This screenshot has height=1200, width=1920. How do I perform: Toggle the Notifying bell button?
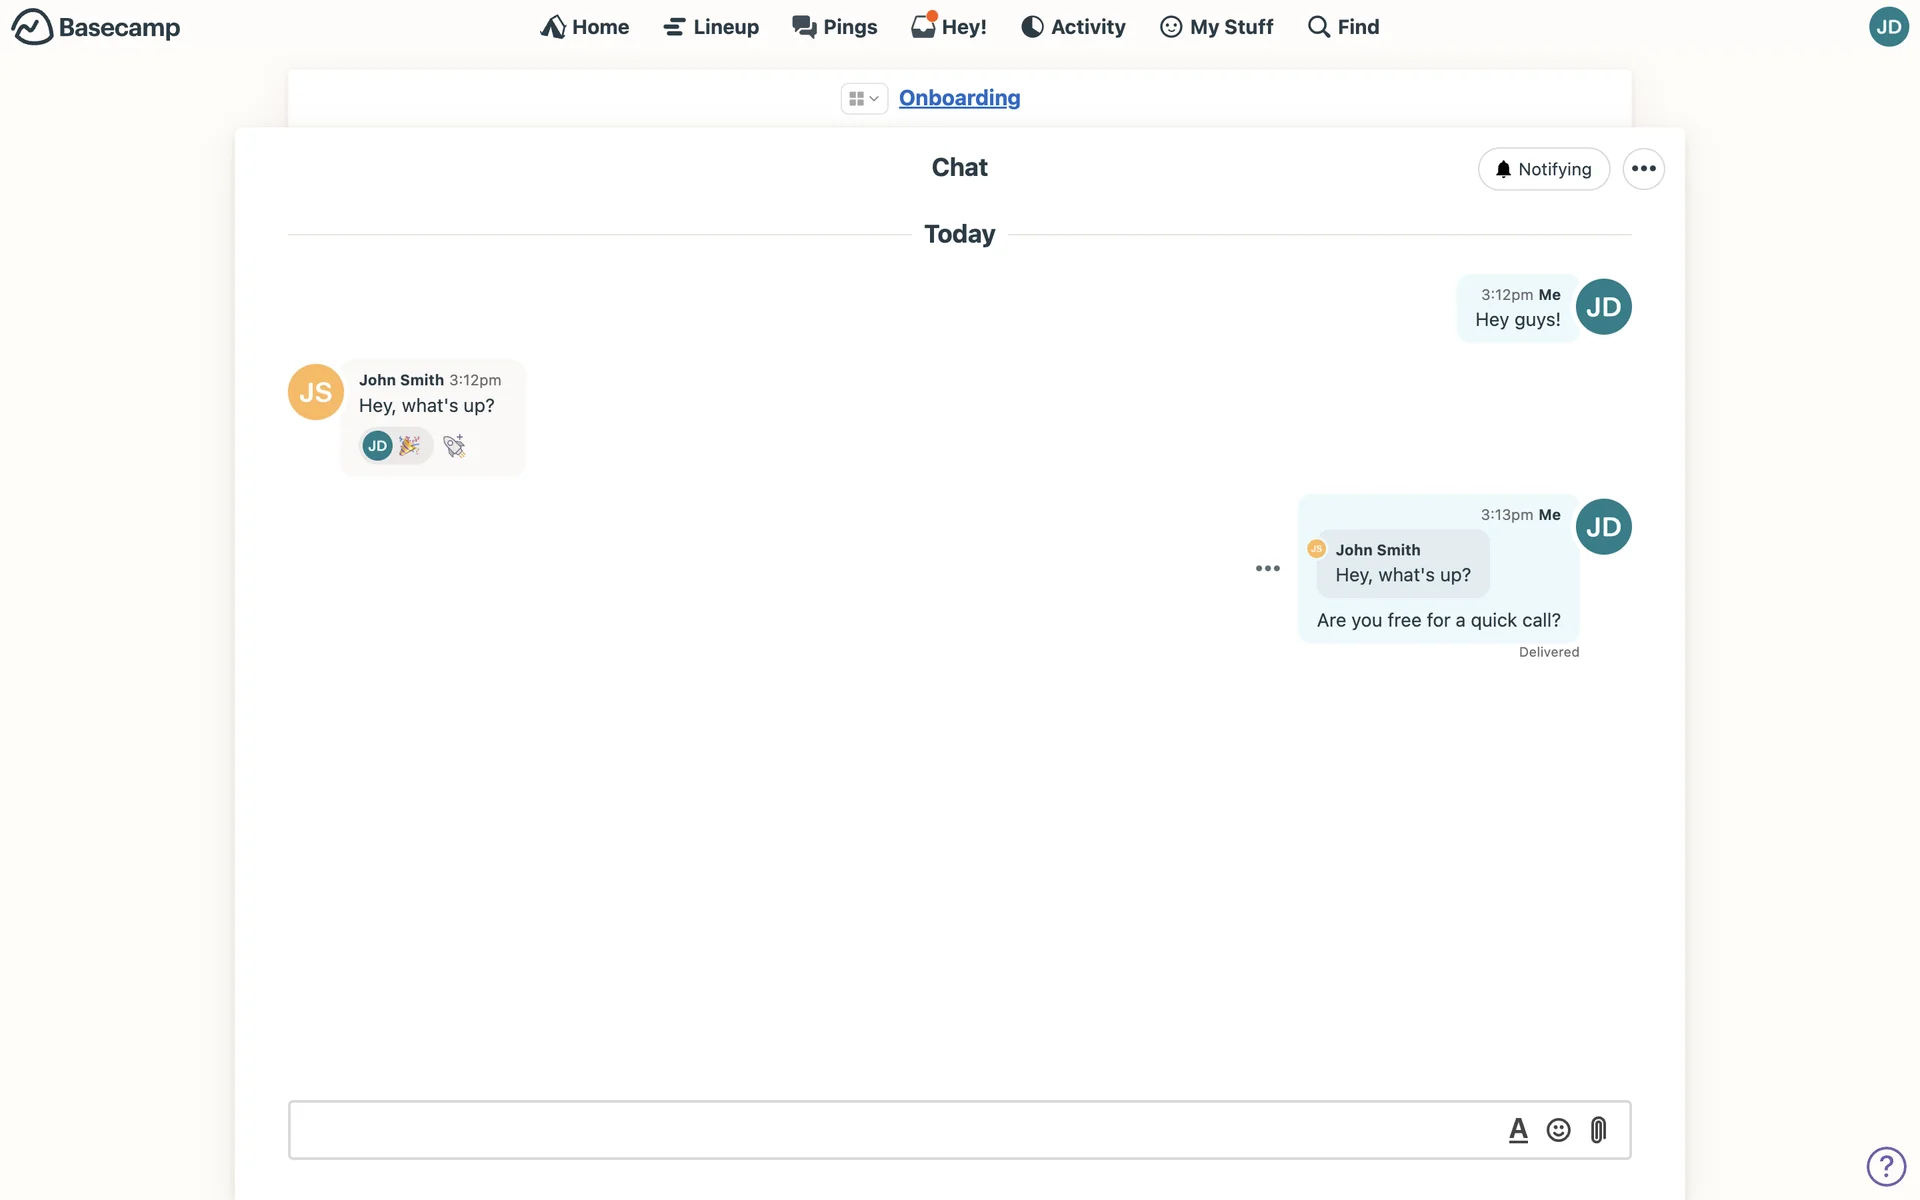(1543, 169)
